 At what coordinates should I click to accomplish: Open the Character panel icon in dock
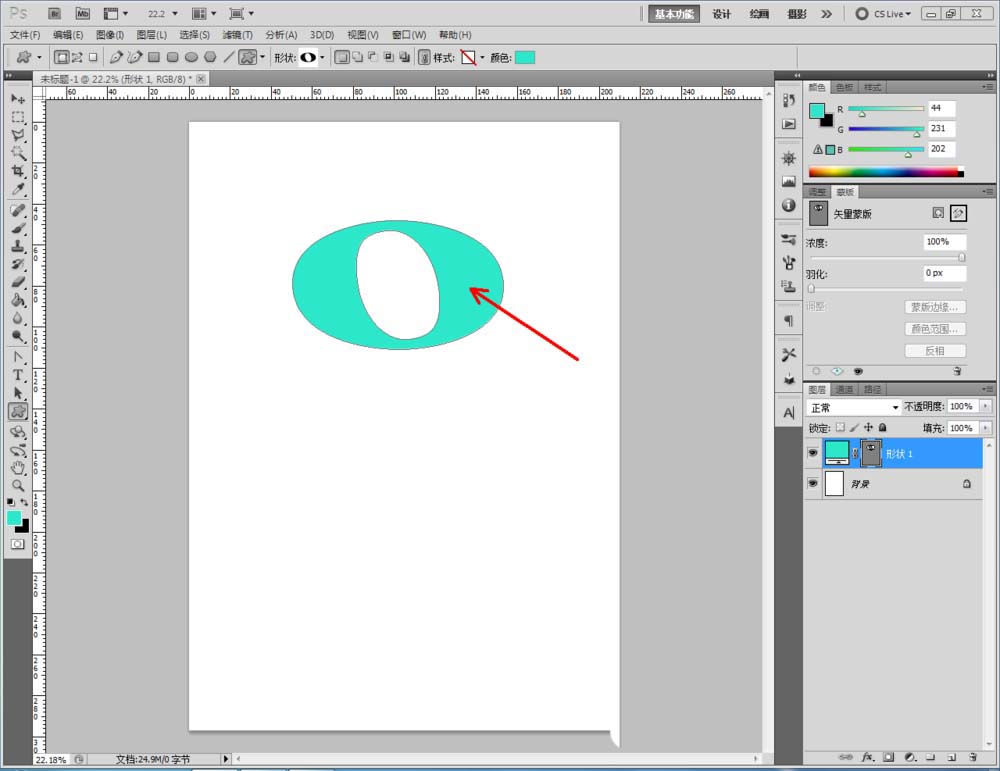click(789, 413)
